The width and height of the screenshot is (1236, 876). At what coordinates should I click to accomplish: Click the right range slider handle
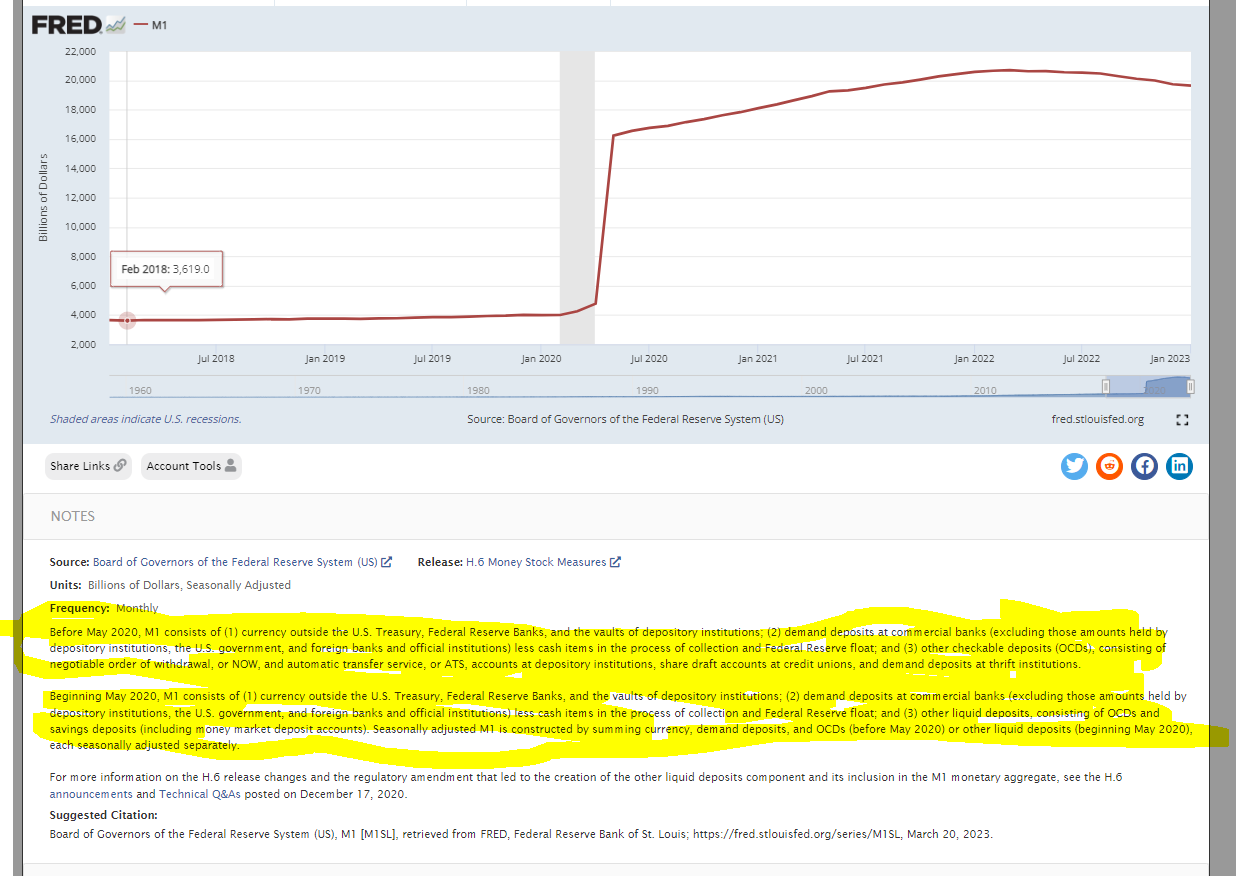[x=1190, y=386]
